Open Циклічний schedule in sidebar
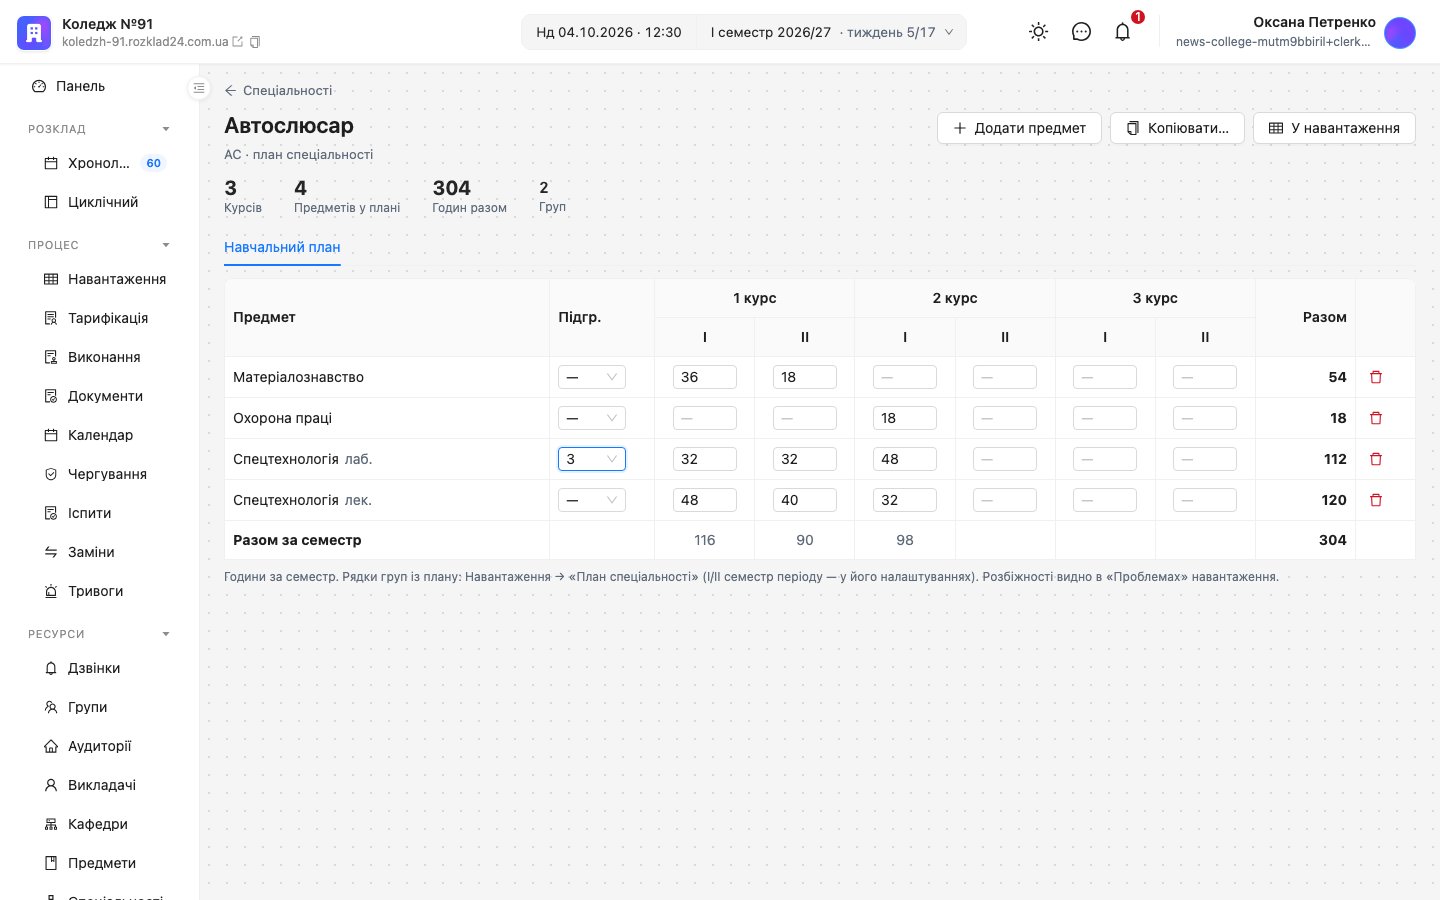The image size is (1440, 900). [x=99, y=202]
